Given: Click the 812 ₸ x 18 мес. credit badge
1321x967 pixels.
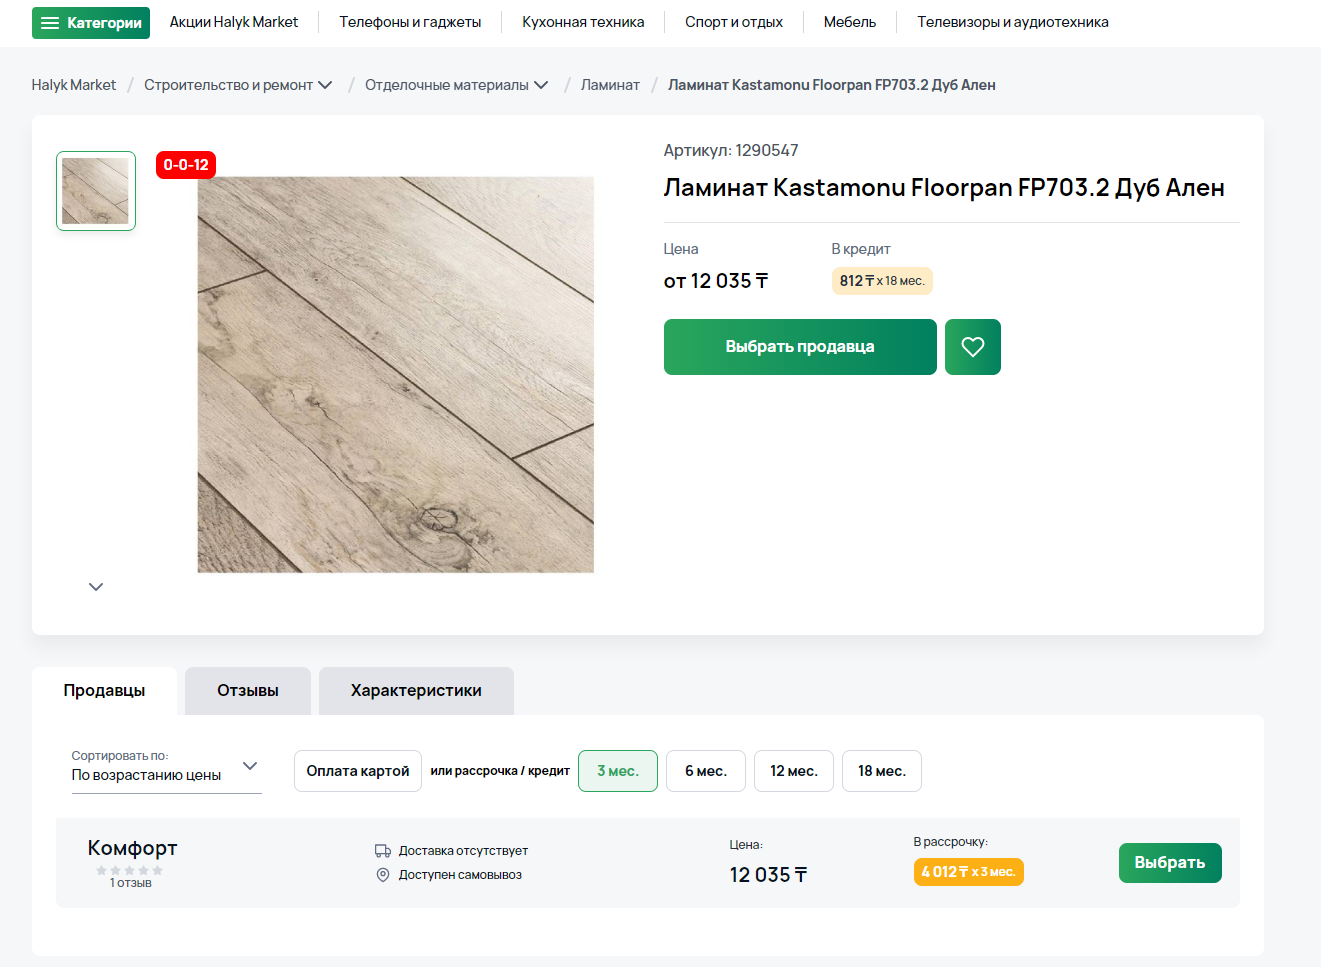Looking at the screenshot, I should tap(882, 281).
